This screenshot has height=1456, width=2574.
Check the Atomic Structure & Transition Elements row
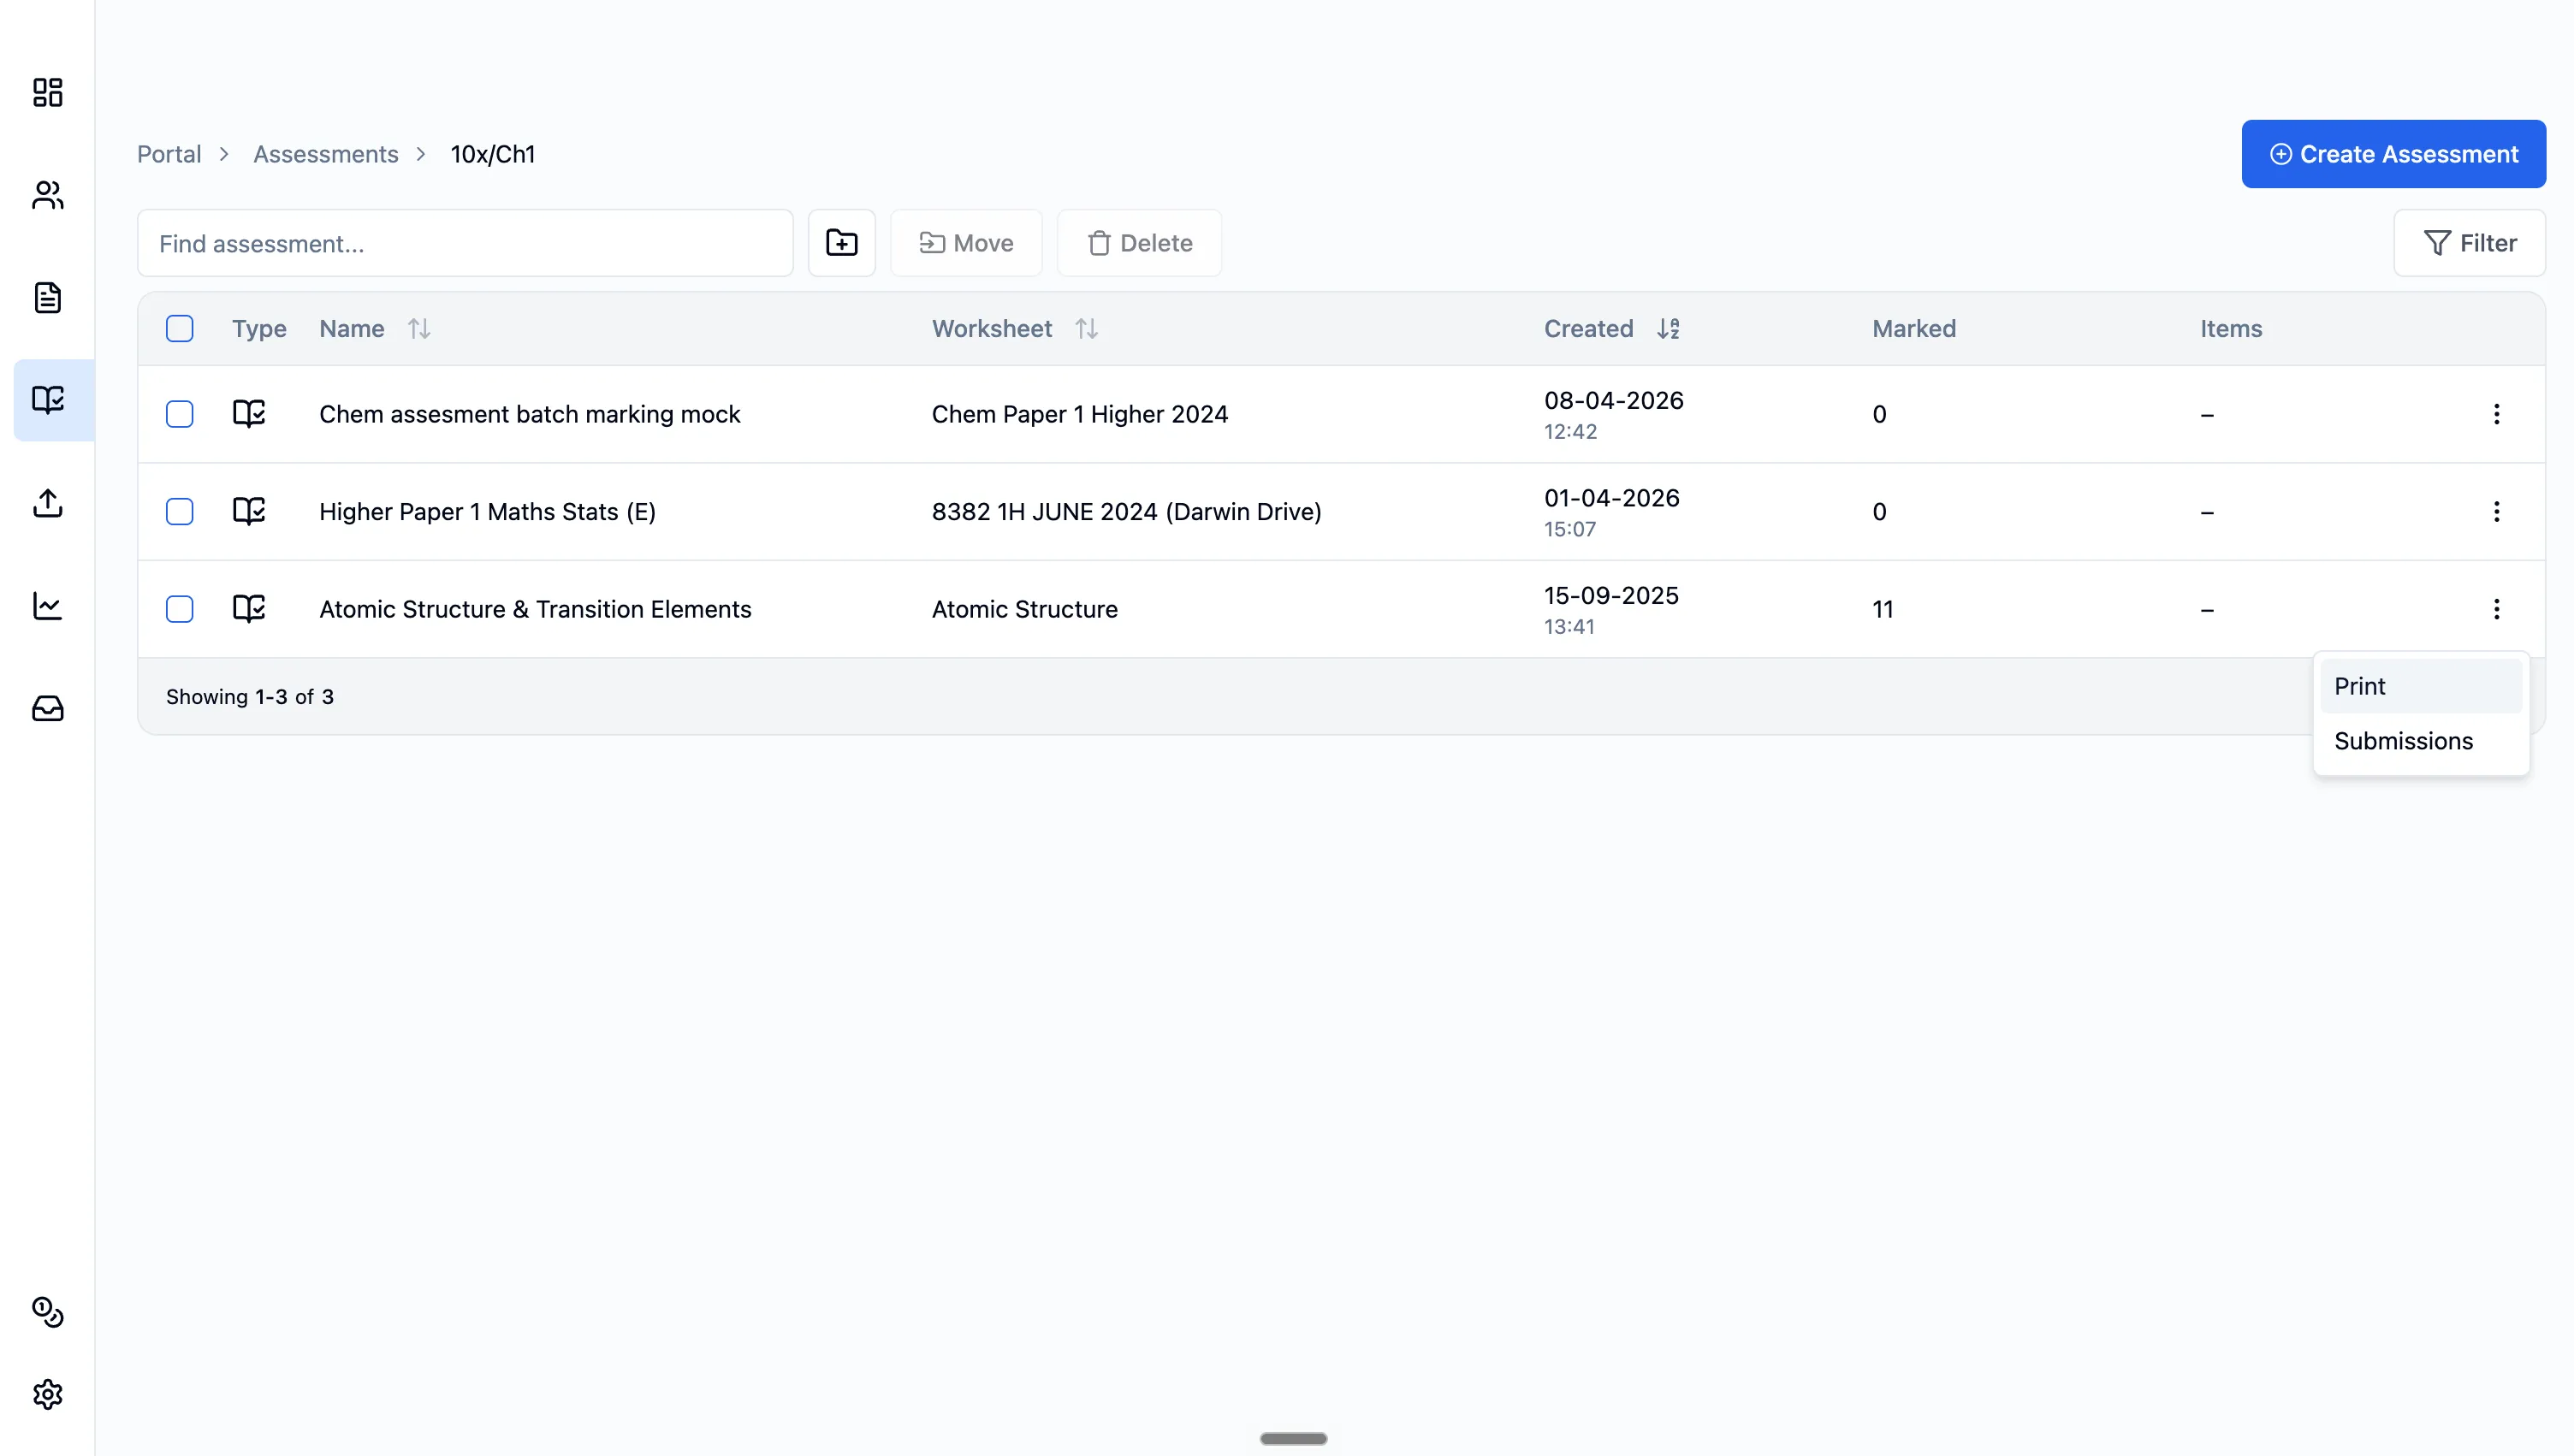click(179, 609)
